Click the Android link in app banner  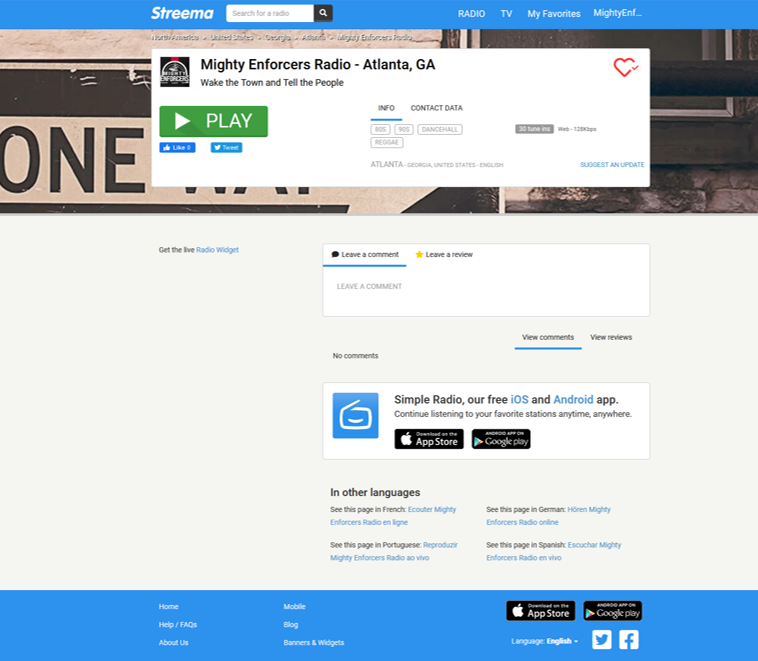point(573,399)
